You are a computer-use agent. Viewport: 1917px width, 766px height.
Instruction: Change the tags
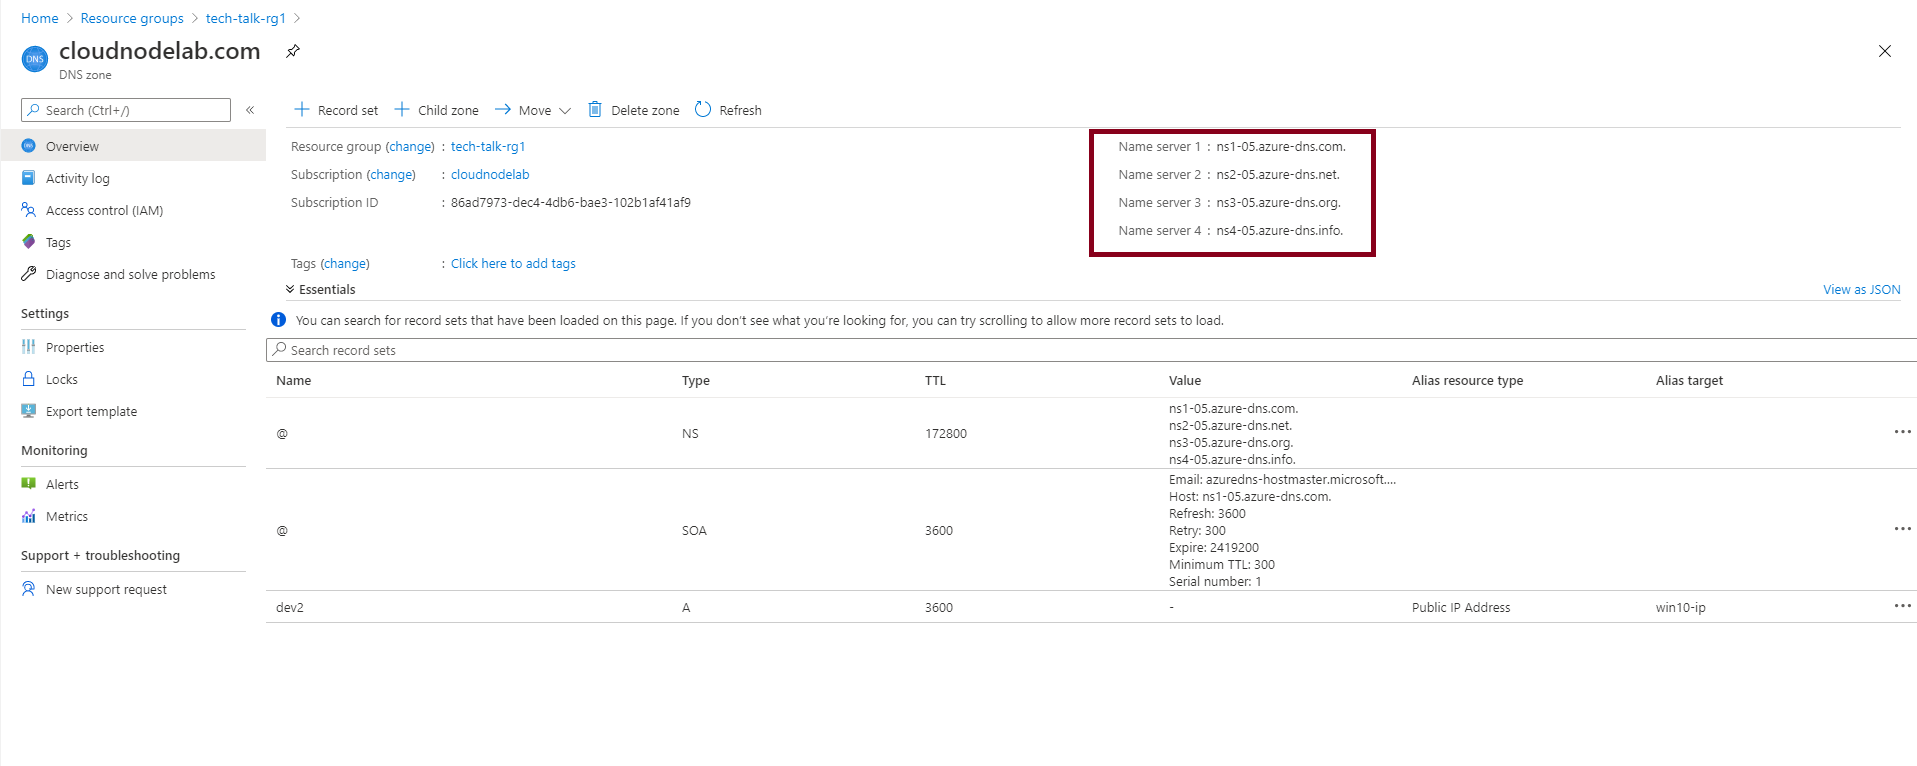(x=346, y=263)
